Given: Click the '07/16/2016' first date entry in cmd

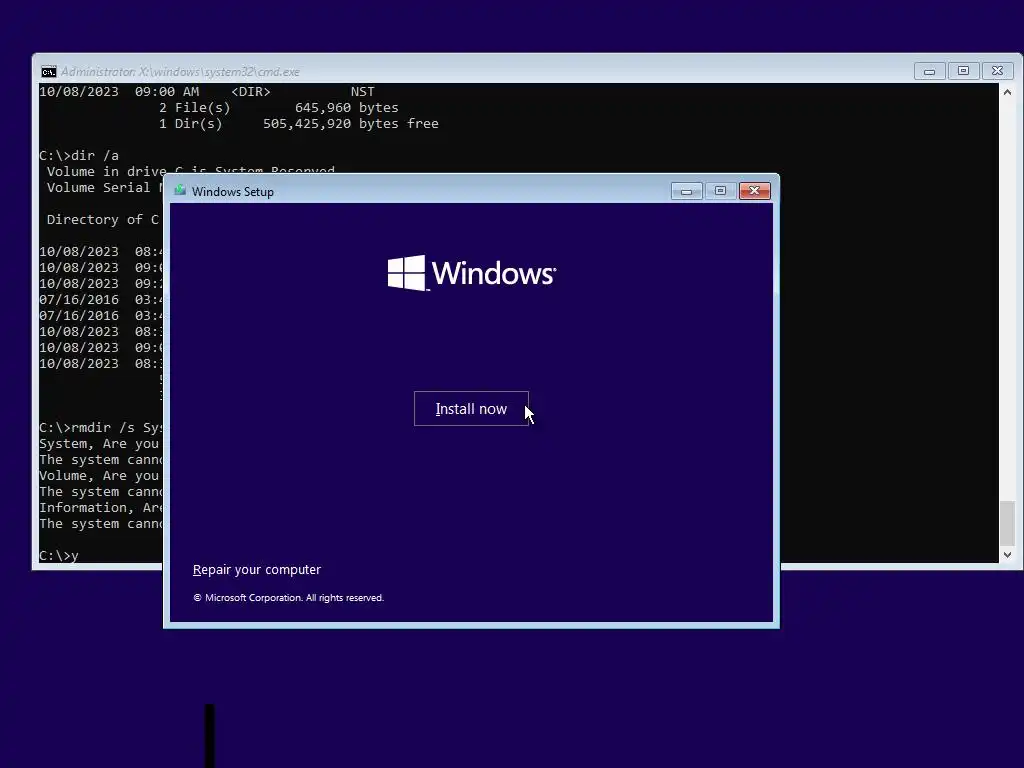Looking at the screenshot, I should [x=79, y=300].
